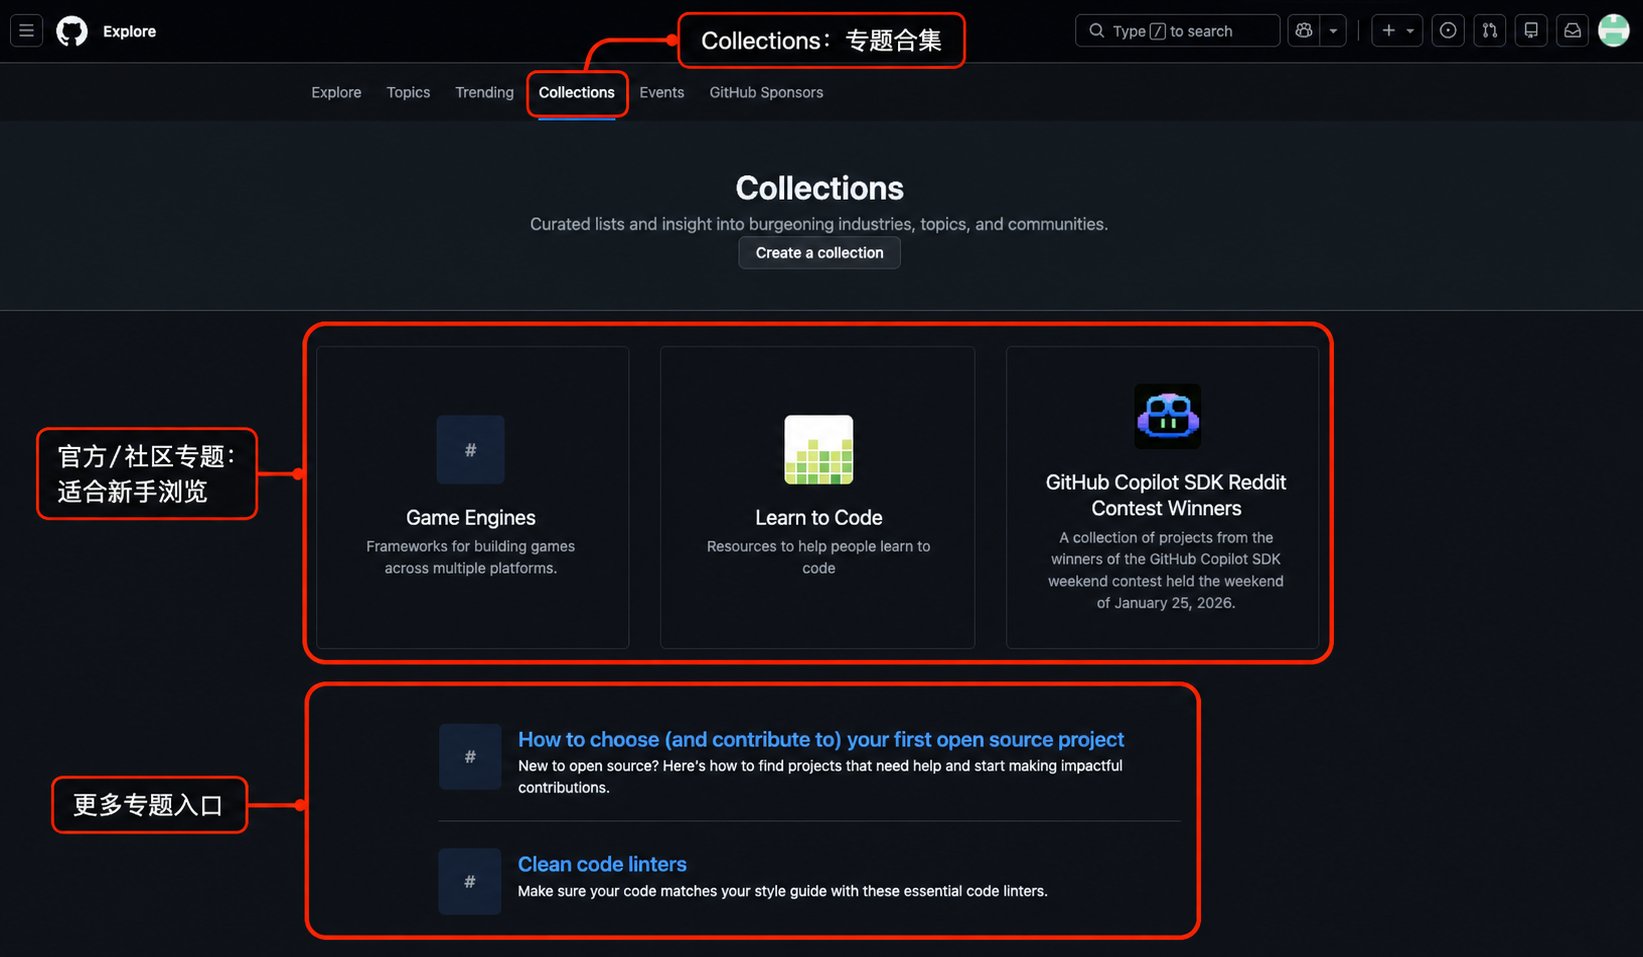The height and width of the screenshot is (957, 1643).
Task: Click the Curated lists and insight subtitle
Action: point(819,224)
